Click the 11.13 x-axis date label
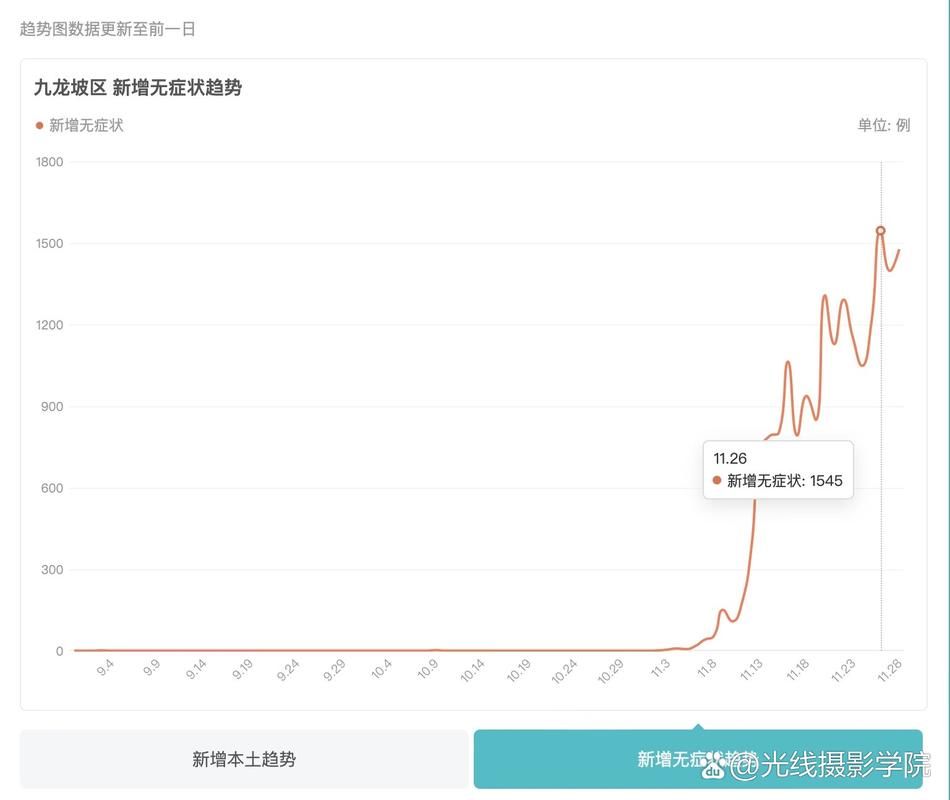950x800 pixels. (x=751, y=670)
